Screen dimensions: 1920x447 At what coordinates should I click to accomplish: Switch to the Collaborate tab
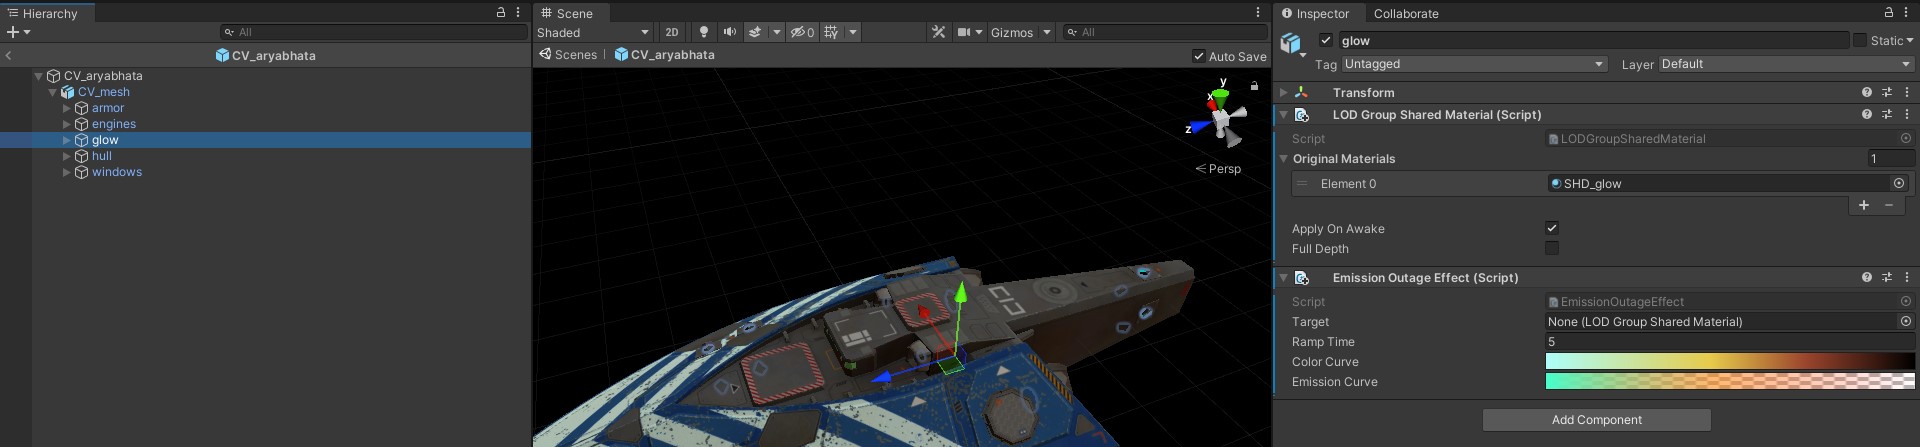tap(1405, 13)
